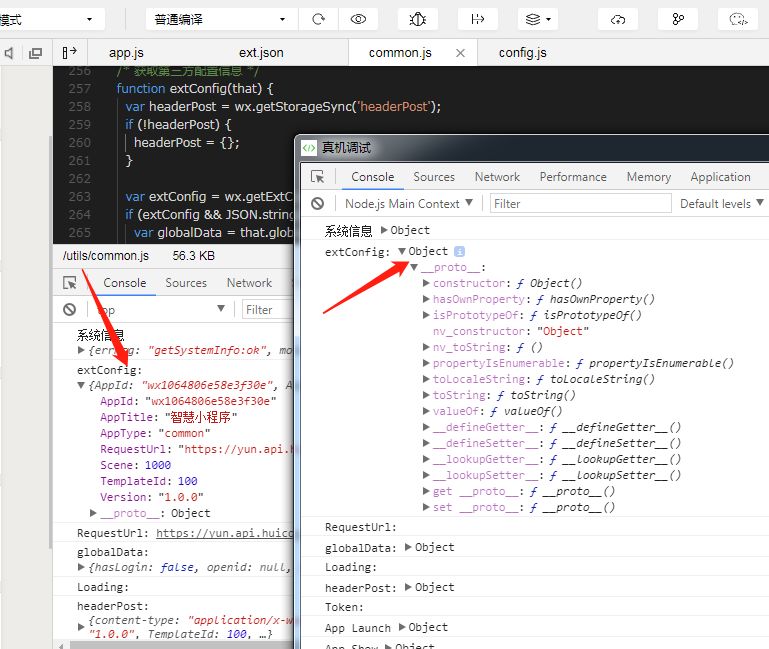The image size is (769, 649).
Task: Open the Default levels dropdown
Action: (721, 203)
